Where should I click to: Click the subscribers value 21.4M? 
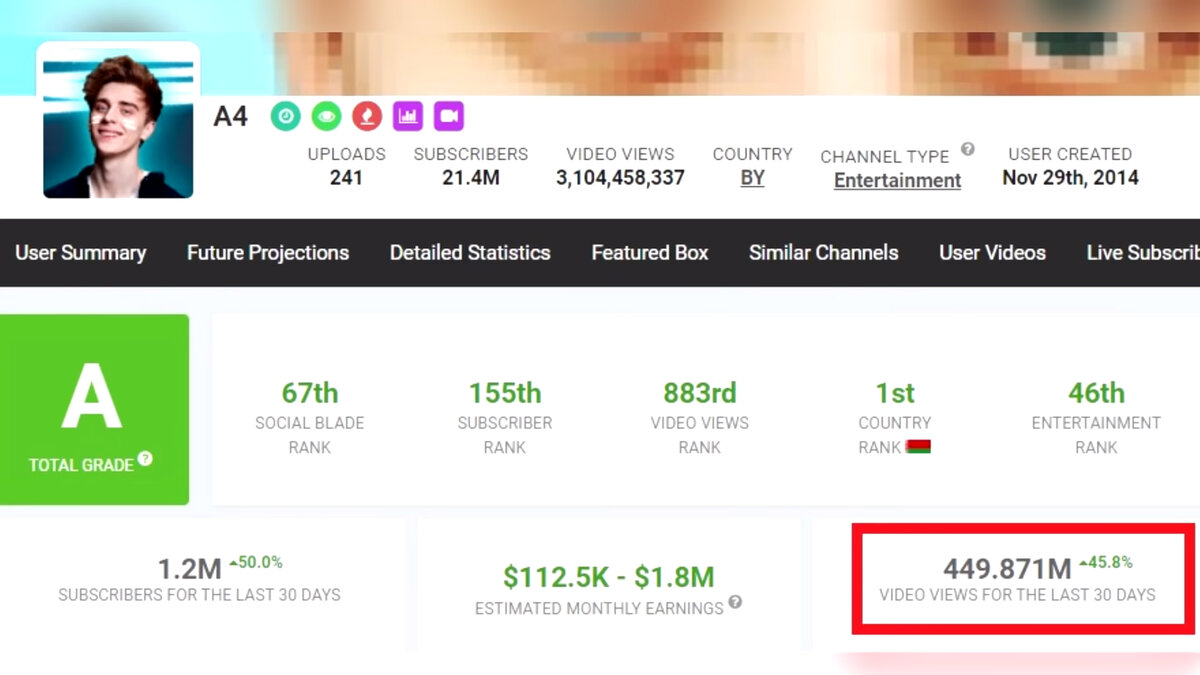[x=471, y=179]
